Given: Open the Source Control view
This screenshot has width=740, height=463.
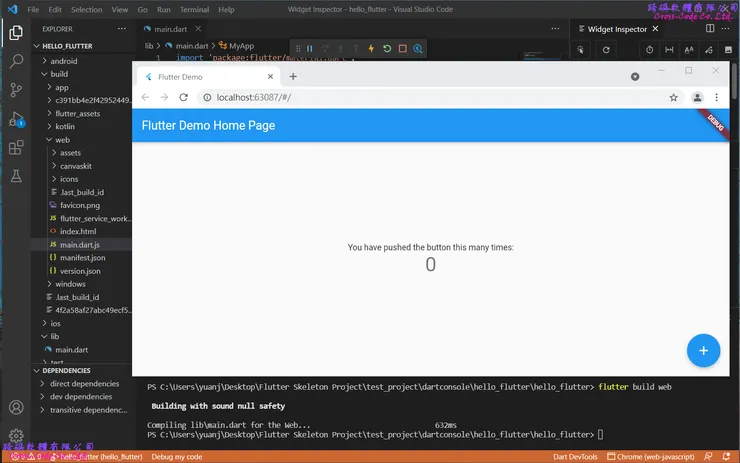Looking at the screenshot, I should pyautogui.click(x=16, y=90).
